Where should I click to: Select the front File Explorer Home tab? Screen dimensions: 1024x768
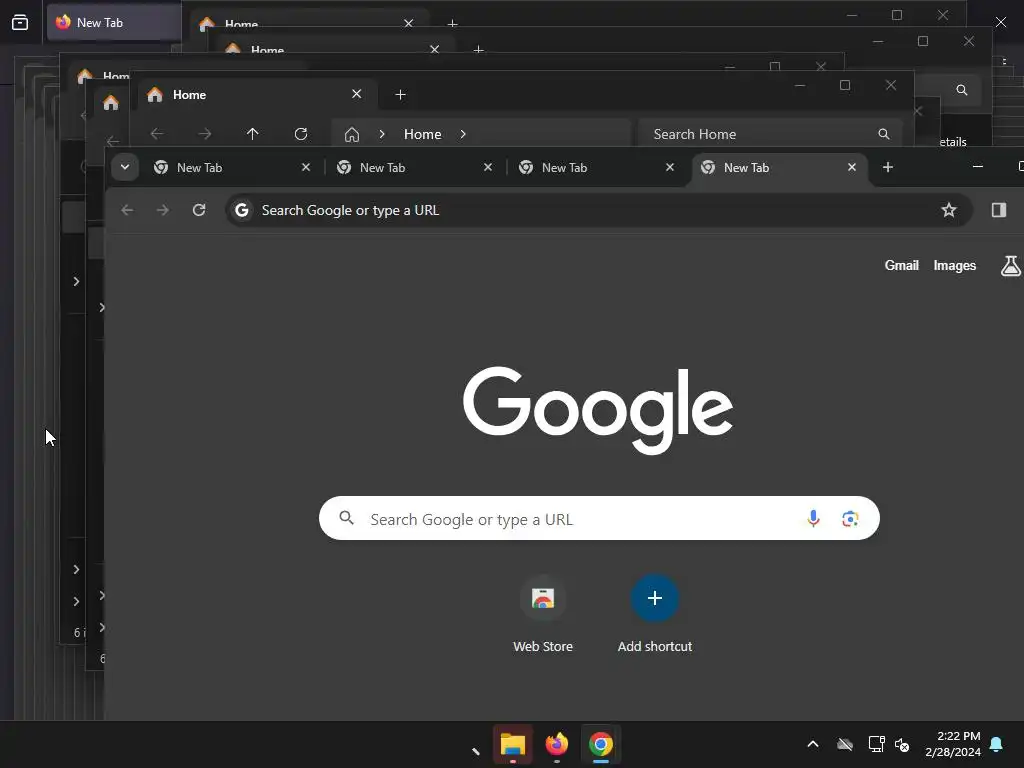(x=257, y=95)
